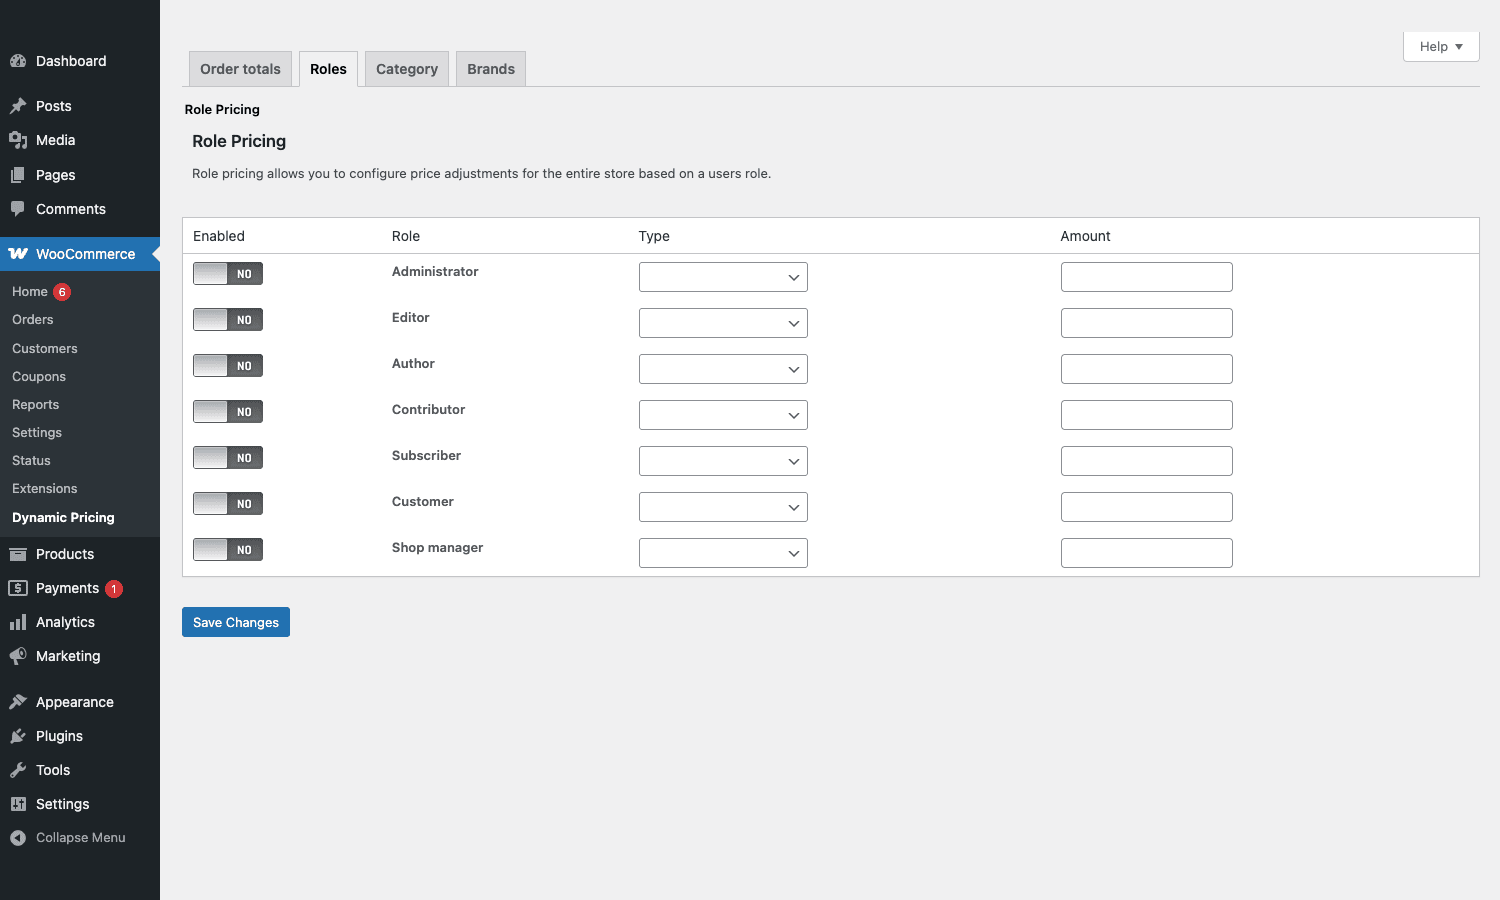Click the Marketing megaphone icon
This screenshot has width=1500, height=900.
coord(18,656)
